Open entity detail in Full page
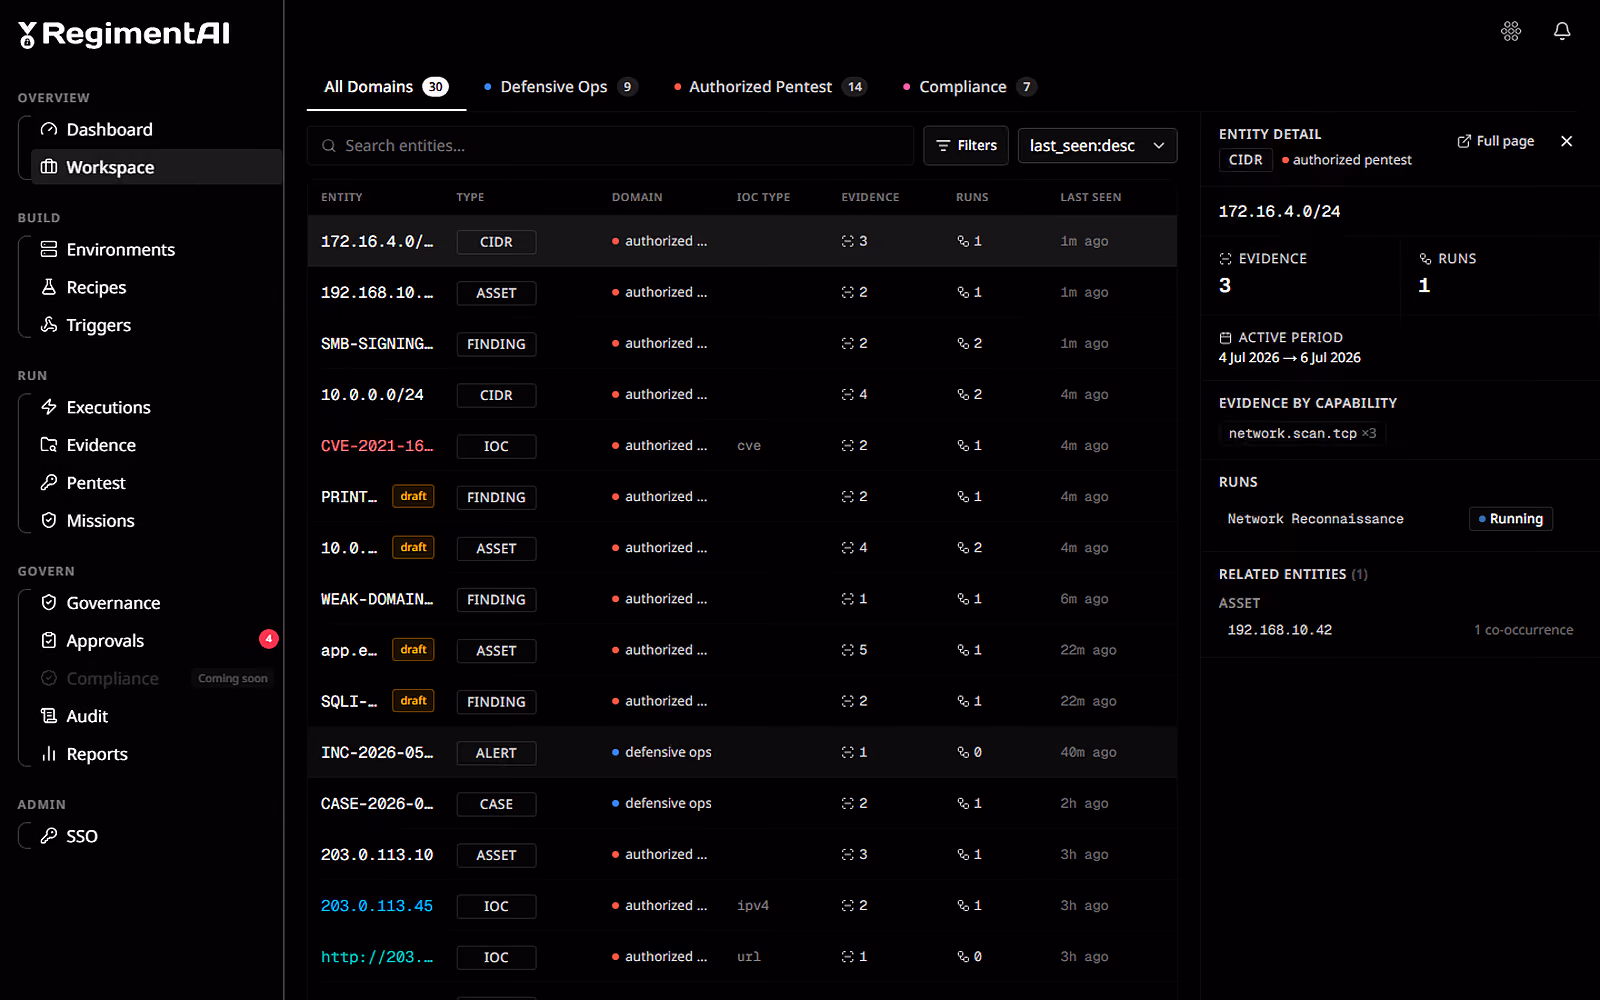Screen dimensions: 1600x1000 tap(1496, 141)
